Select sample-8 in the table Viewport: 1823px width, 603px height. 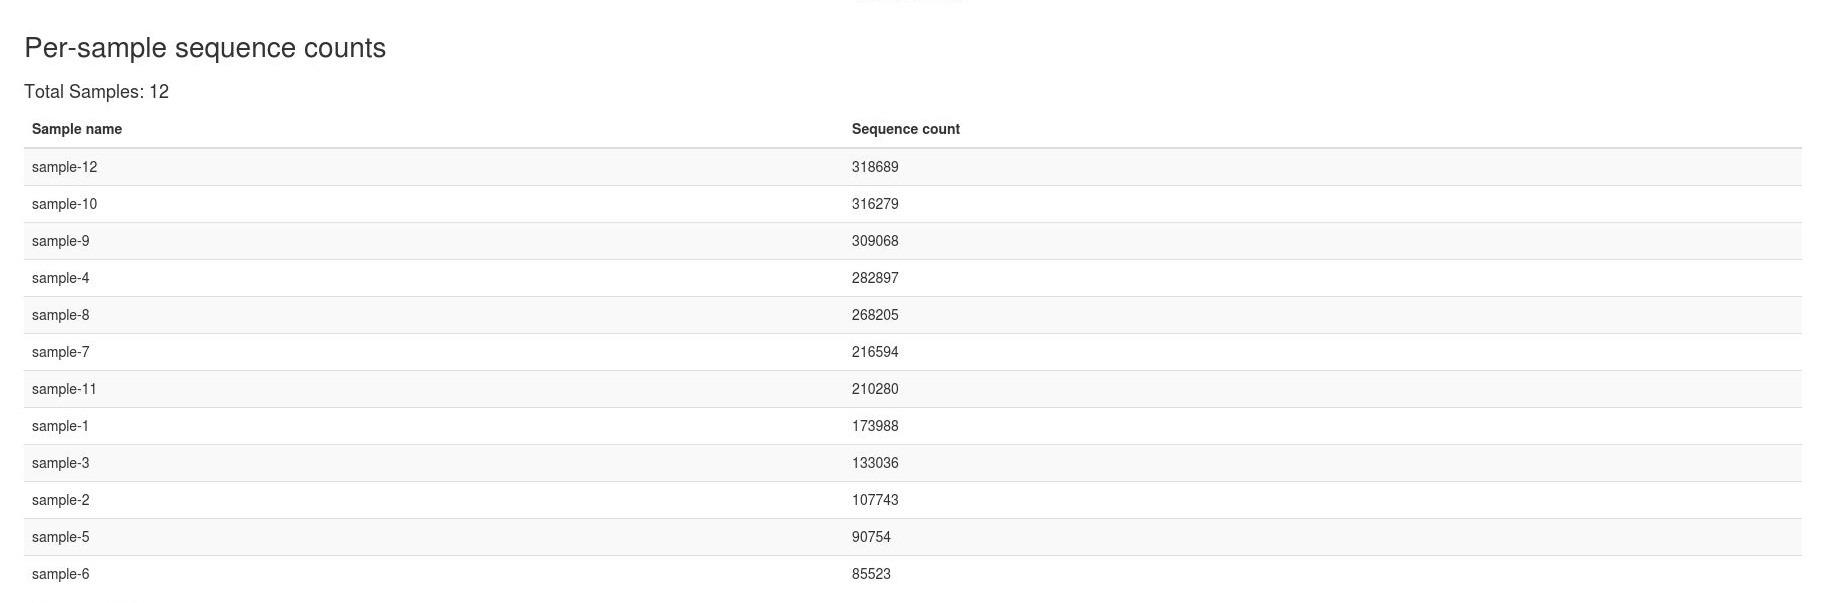tap(60, 315)
